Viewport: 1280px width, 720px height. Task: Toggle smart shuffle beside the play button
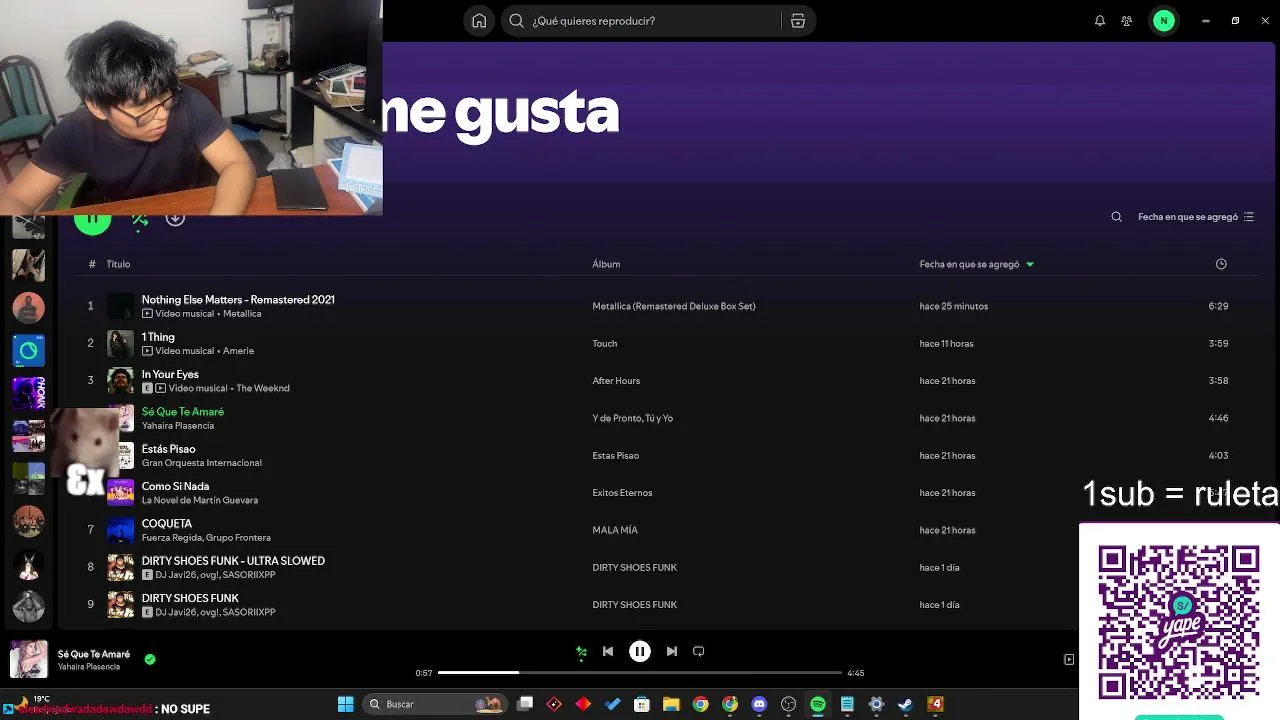click(140, 219)
